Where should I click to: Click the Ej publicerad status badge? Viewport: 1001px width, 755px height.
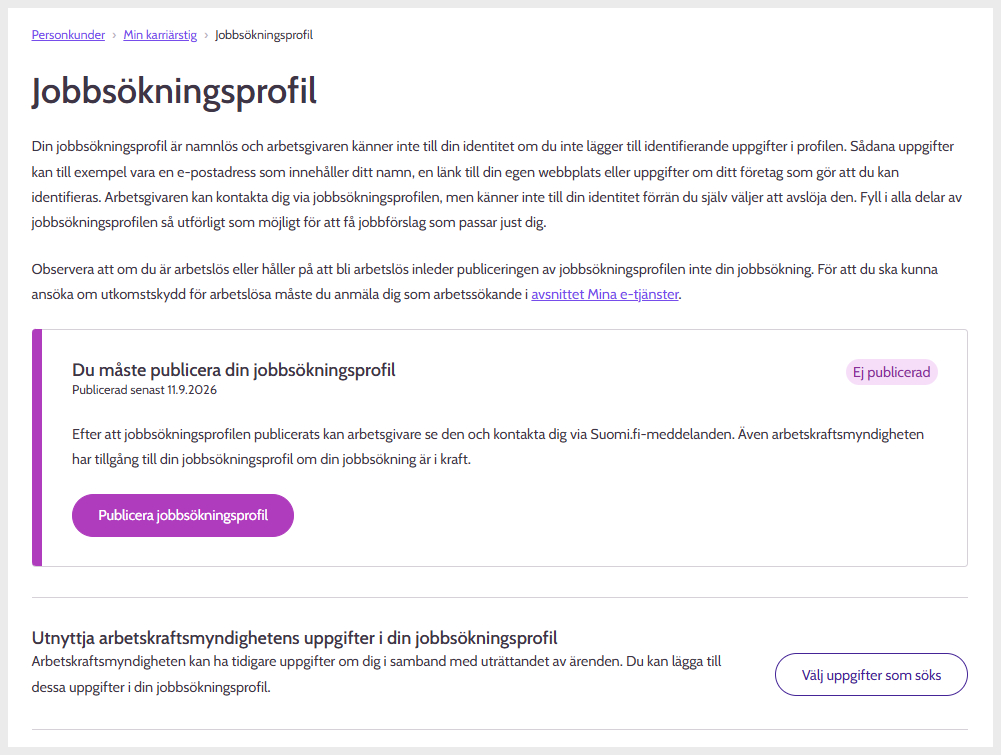(891, 372)
